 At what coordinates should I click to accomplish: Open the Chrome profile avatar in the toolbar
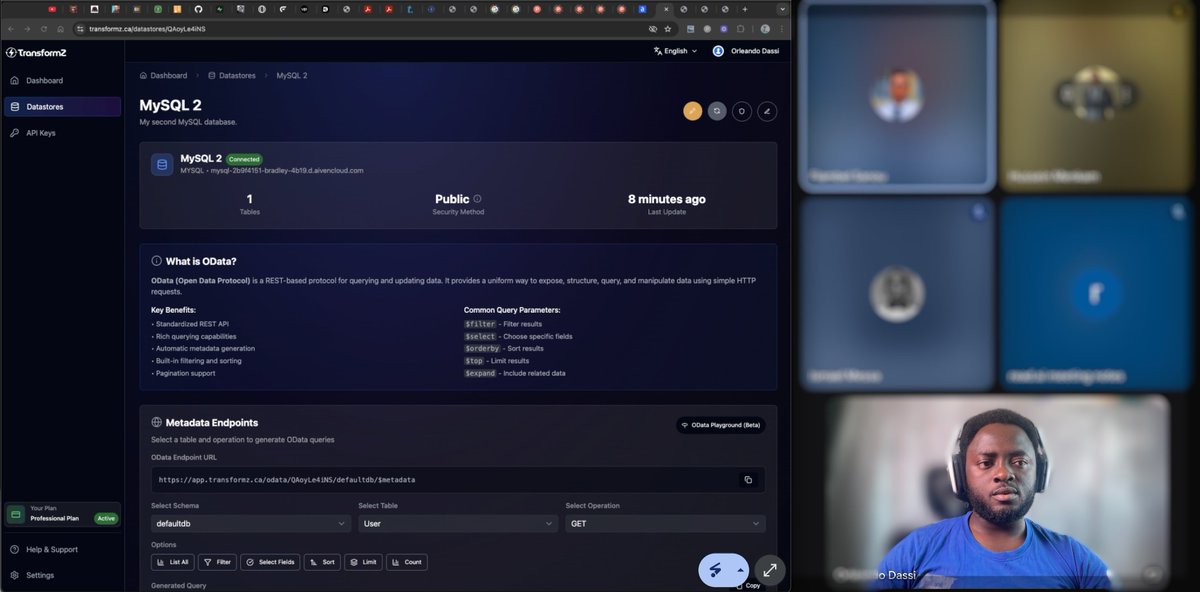coord(765,29)
